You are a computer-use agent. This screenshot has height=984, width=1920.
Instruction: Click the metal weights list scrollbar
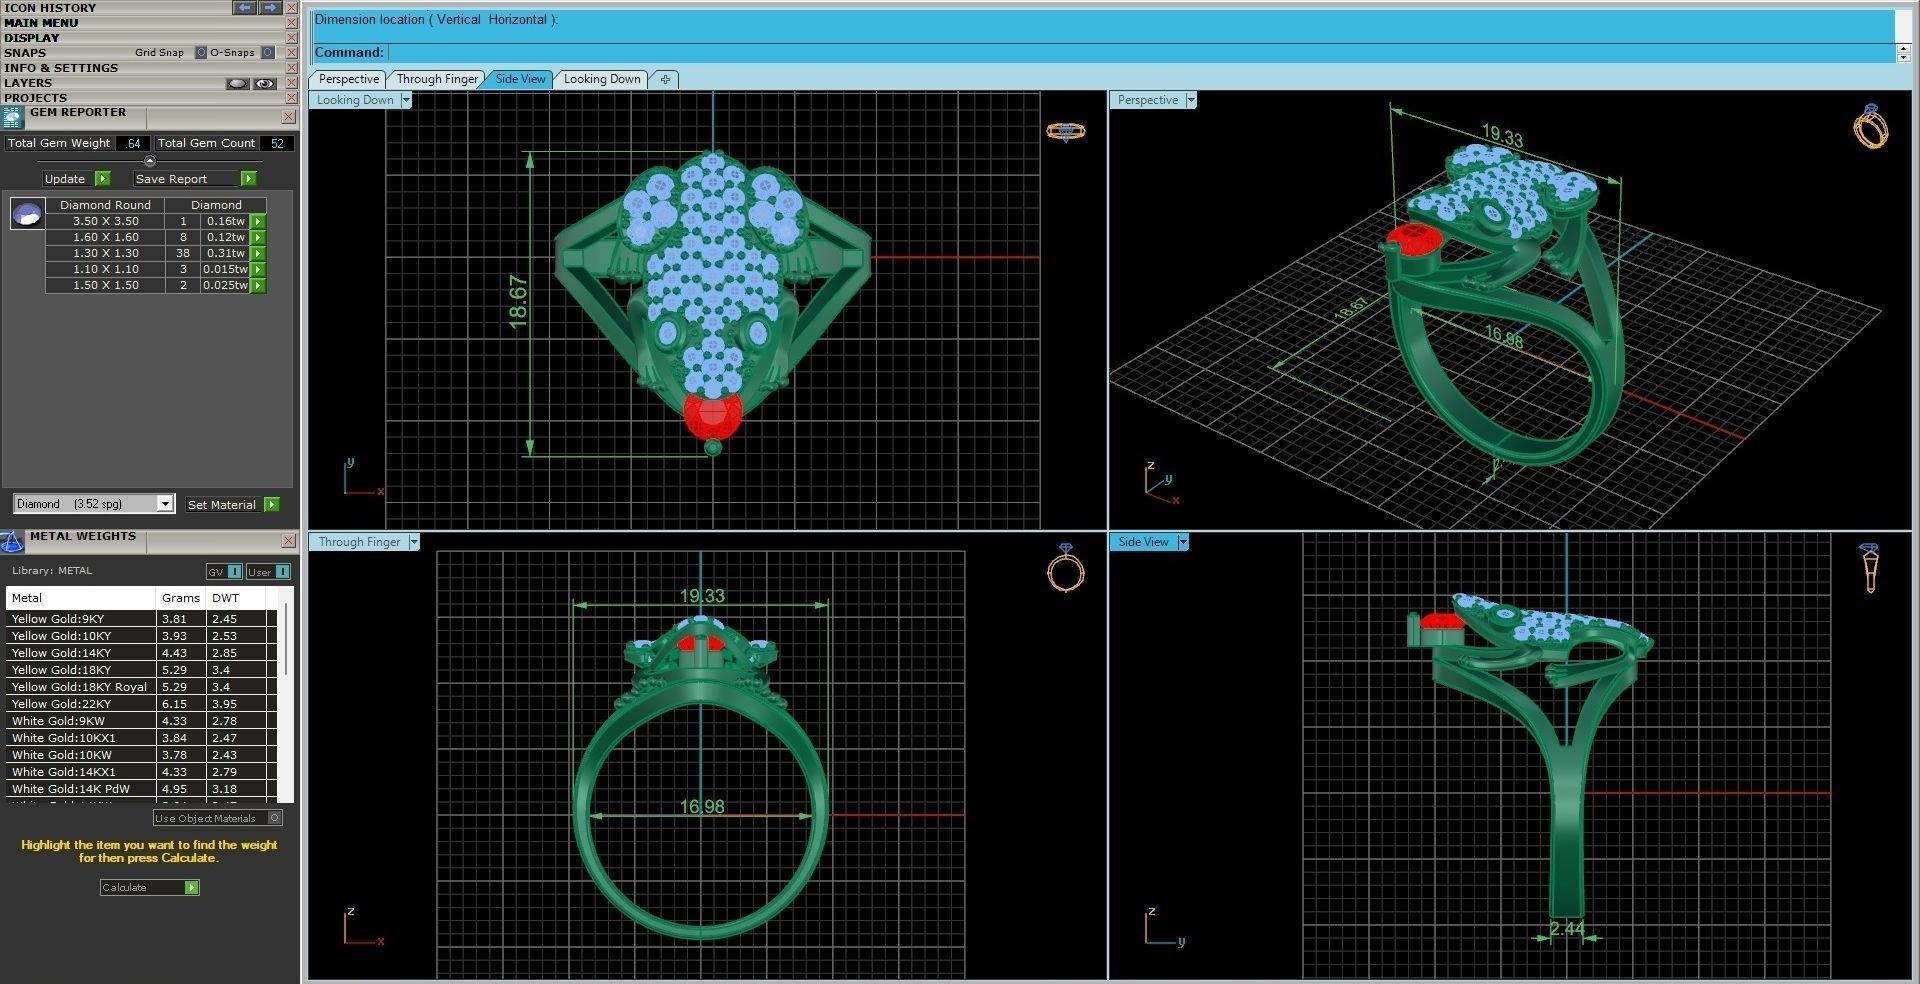[x=288, y=640]
